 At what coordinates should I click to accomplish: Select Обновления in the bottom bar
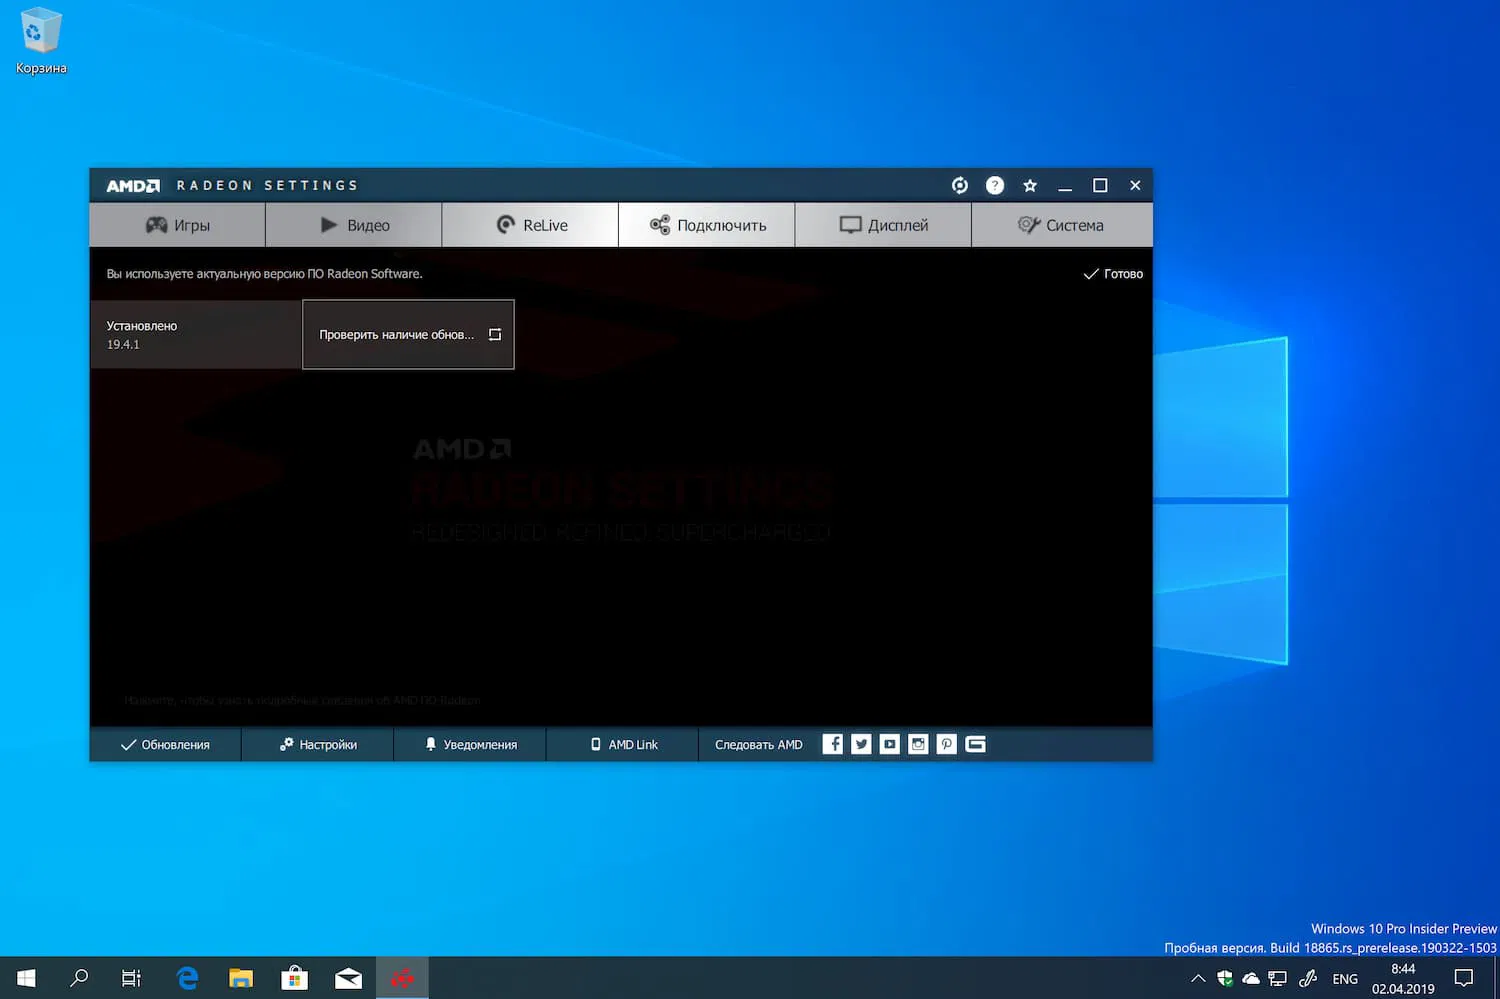(x=165, y=744)
